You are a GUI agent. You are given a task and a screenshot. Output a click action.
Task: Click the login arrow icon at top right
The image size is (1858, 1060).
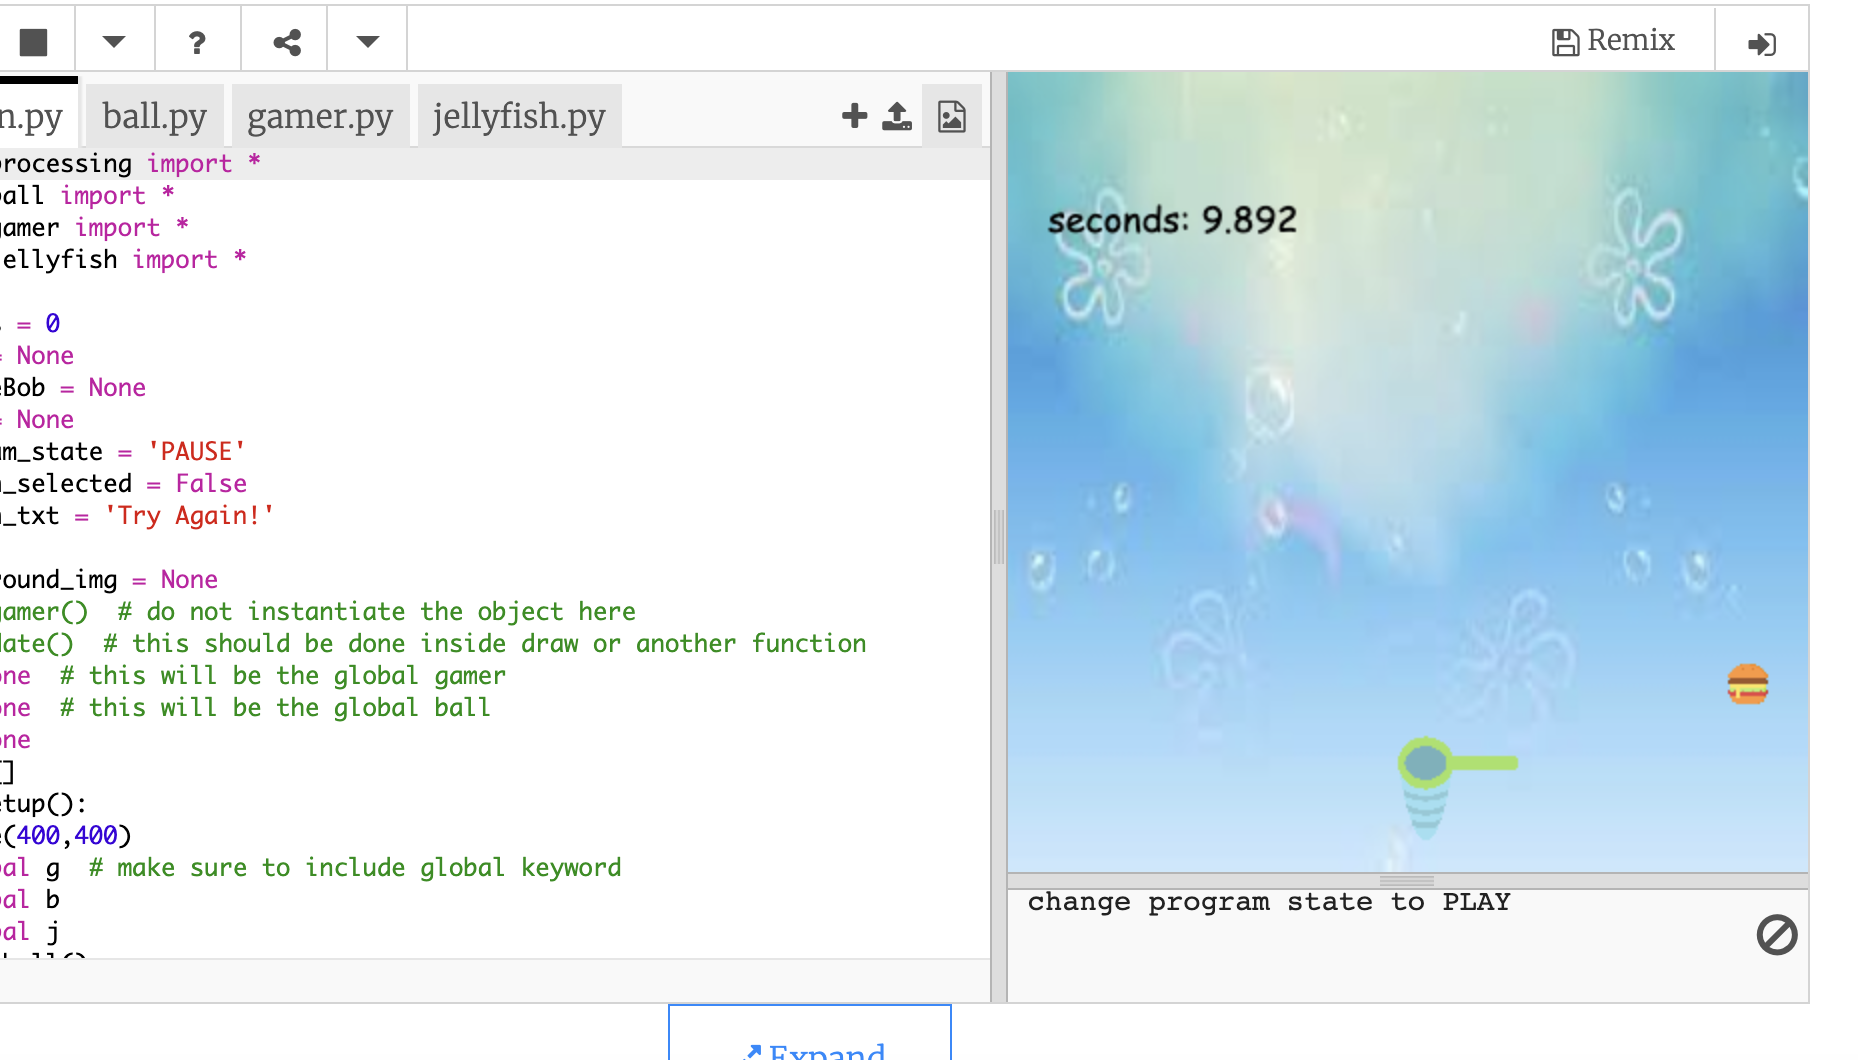click(1761, 44)
